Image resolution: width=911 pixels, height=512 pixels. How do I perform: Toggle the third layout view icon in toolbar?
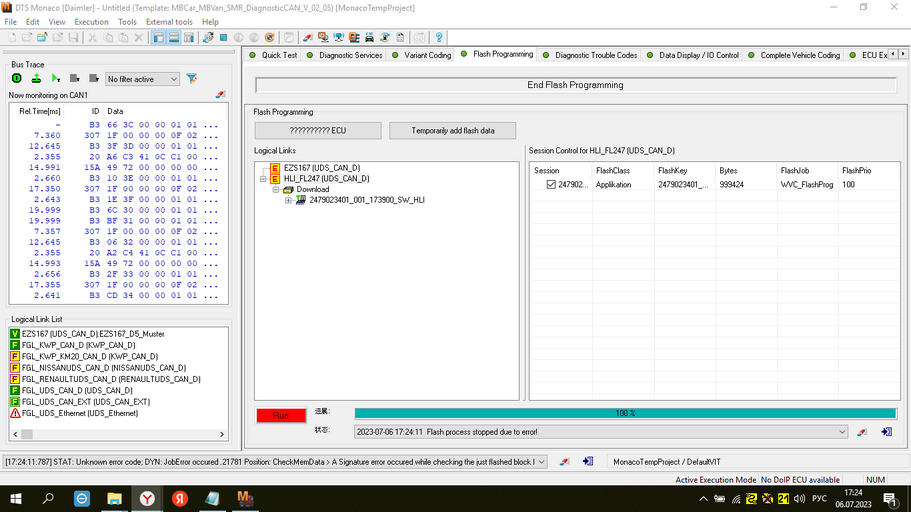click(189, 38)
